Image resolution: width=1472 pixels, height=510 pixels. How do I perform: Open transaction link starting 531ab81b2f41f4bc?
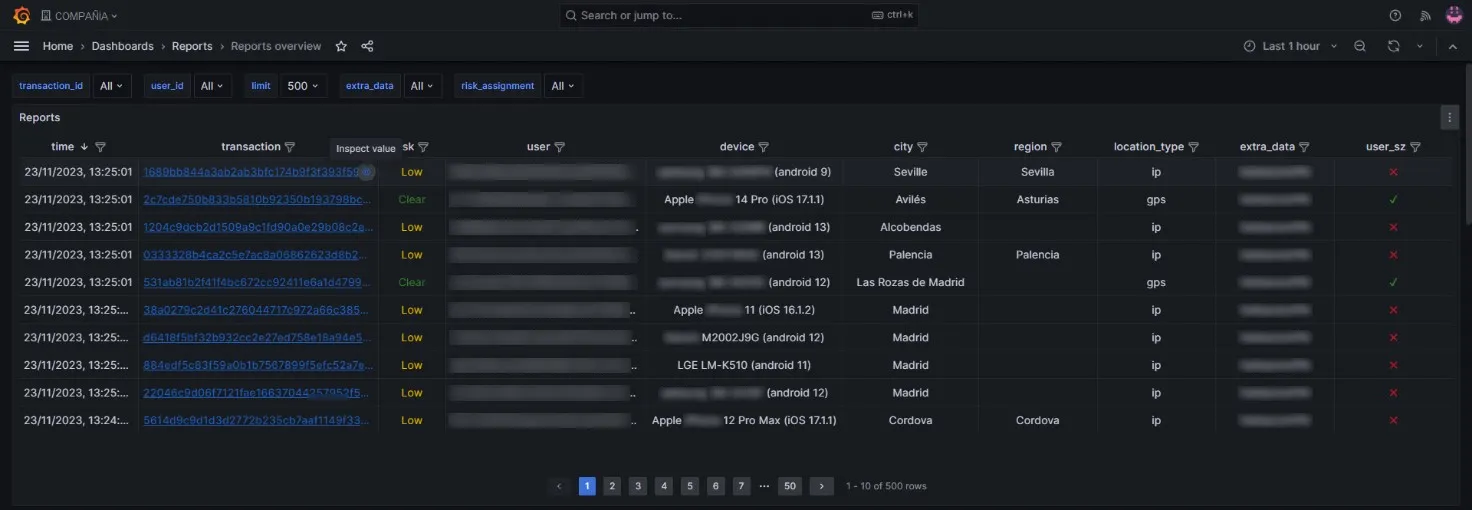coord(258,282)
